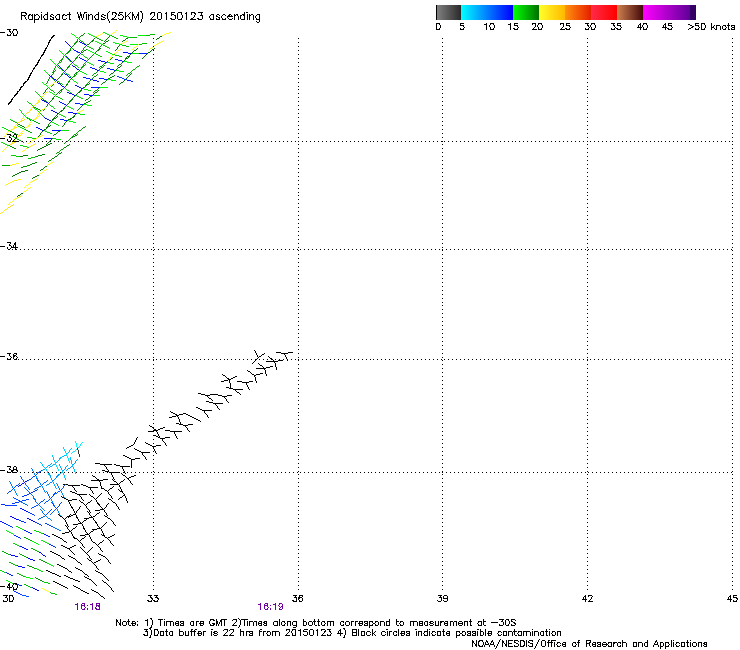Image resolution: width=740 pixels, height=650 pixels.
Task: Click the longitude label '33'
Action: (153, 599)
